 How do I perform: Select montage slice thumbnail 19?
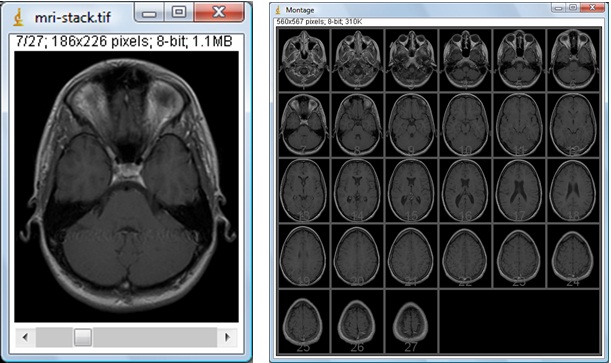pyautogui.click(x=304, y=256)
